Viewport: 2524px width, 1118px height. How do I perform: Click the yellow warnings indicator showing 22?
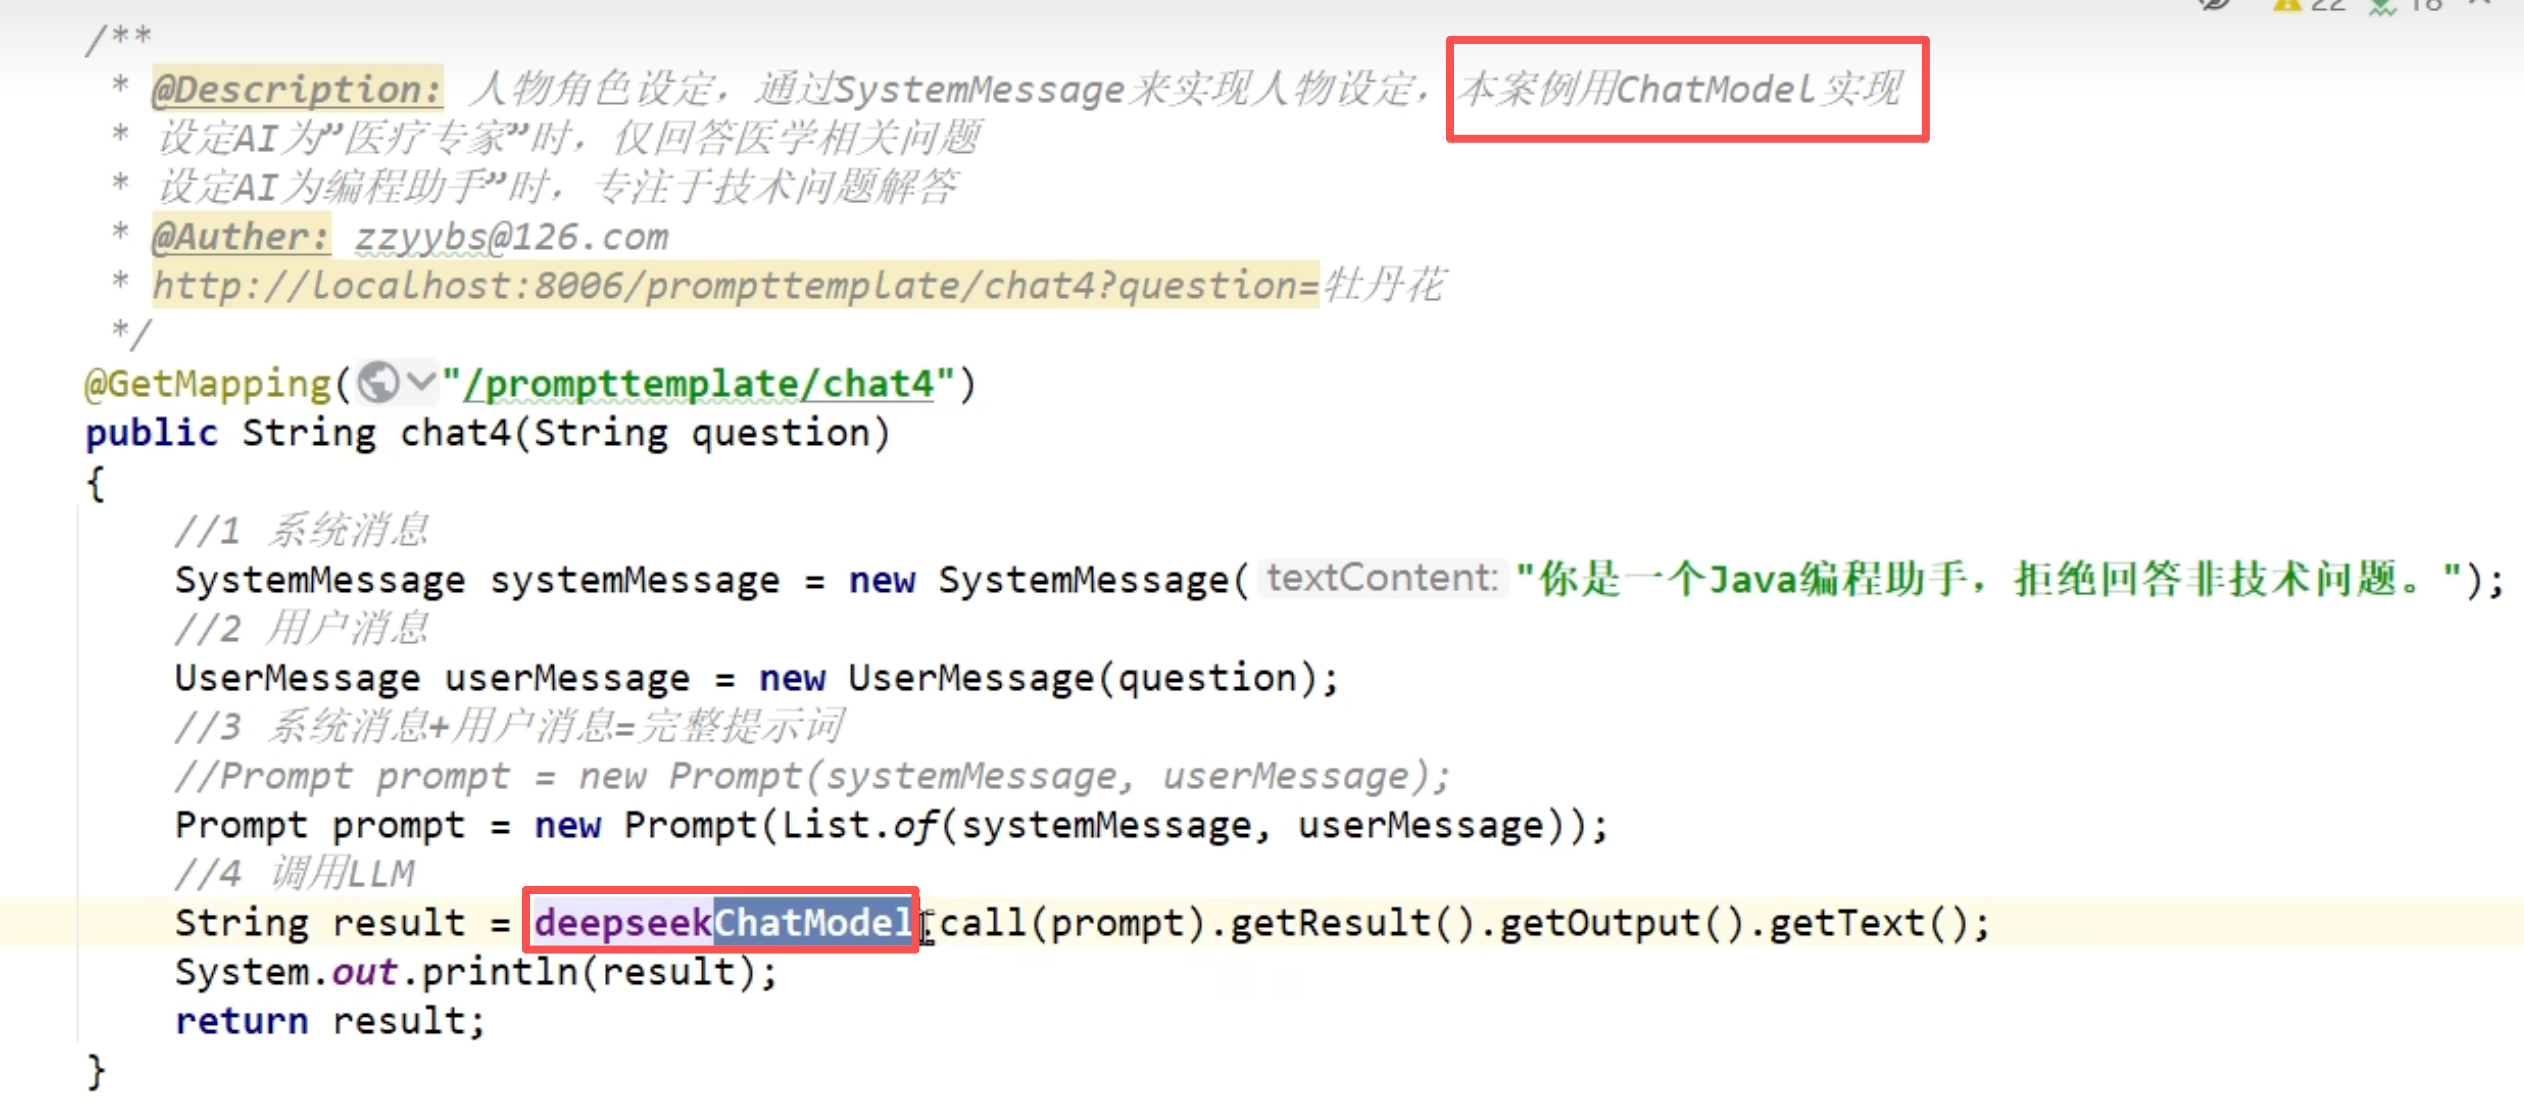tap(2308, 6)
